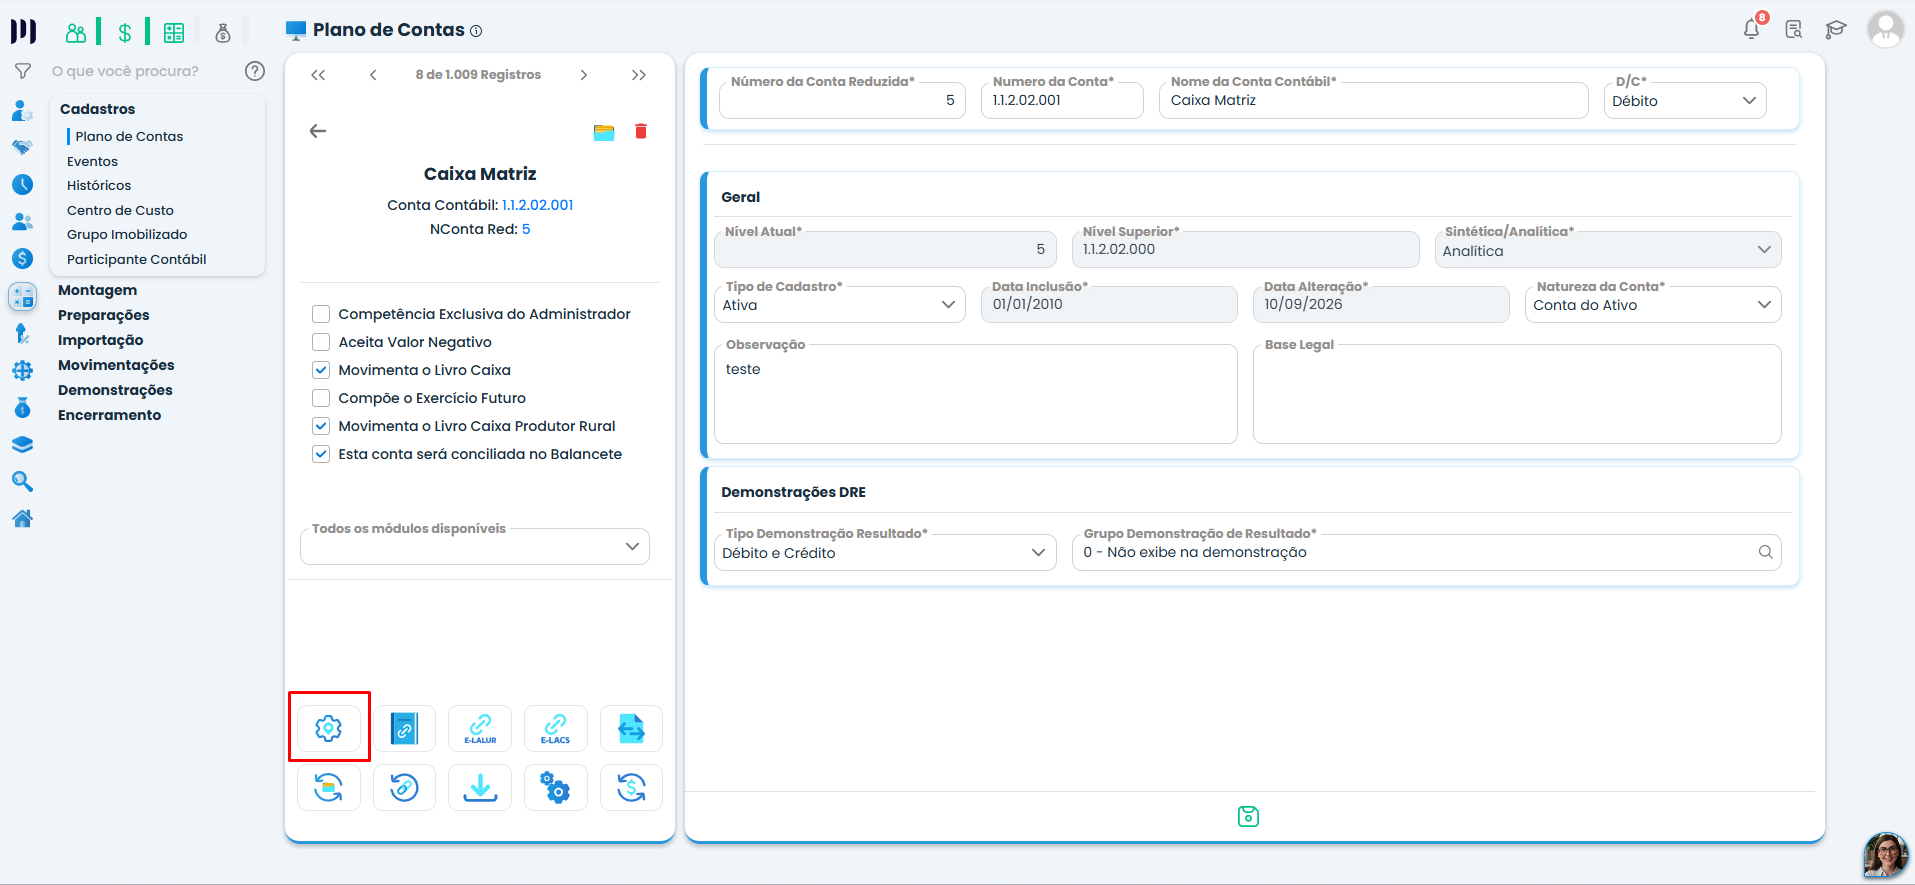
Task: Click the blue gear settings button
Action: coord(329,728)
